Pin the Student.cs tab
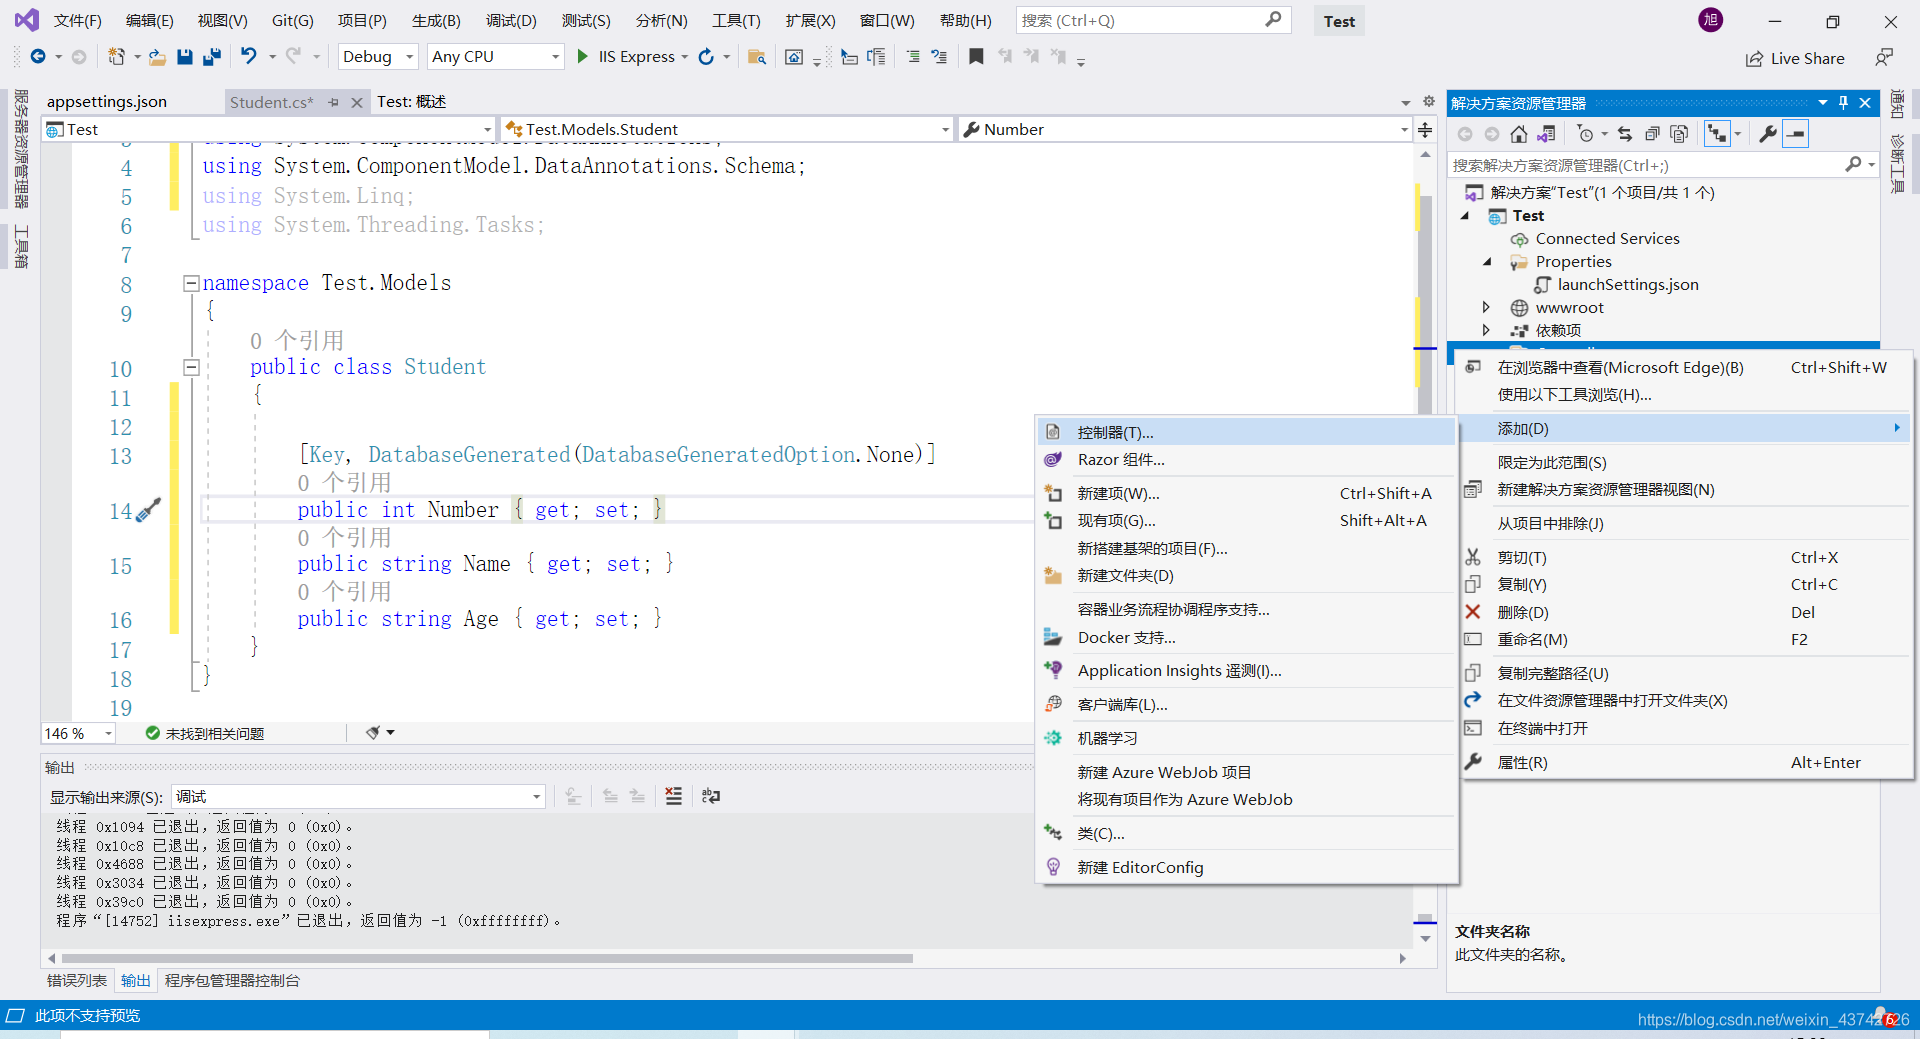The height and width of the screenshot is (1039, 1920). (x=334, y=102)
